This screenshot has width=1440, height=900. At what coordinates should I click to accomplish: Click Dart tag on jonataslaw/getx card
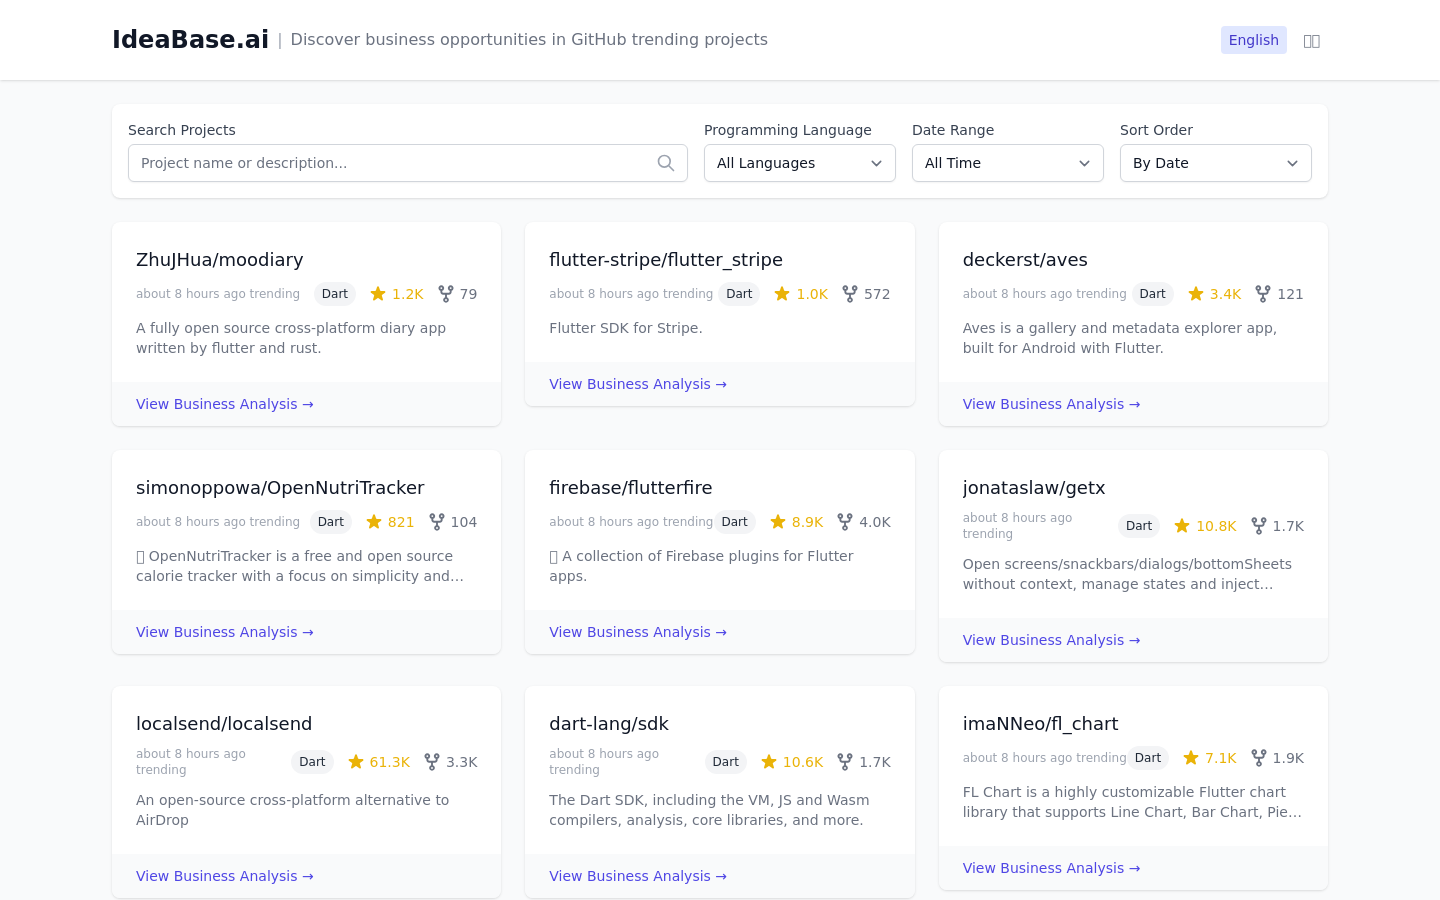1139,526
